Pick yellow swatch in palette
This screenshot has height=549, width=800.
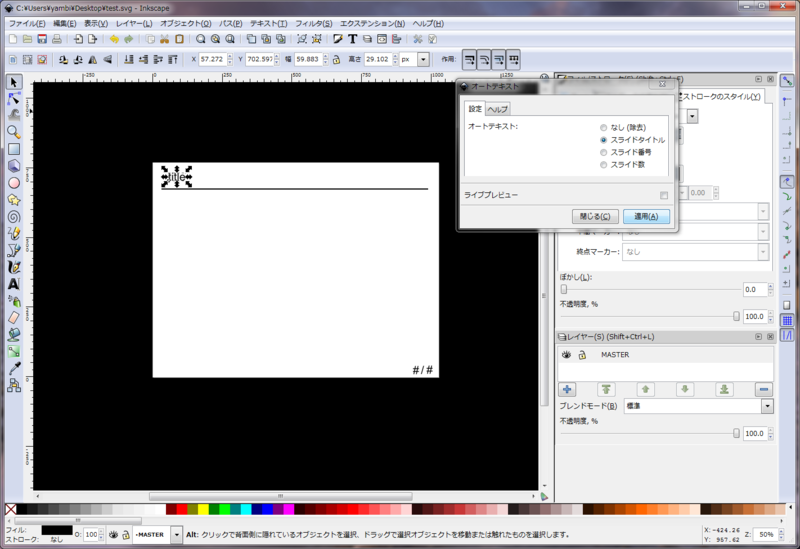click(203, 509)
